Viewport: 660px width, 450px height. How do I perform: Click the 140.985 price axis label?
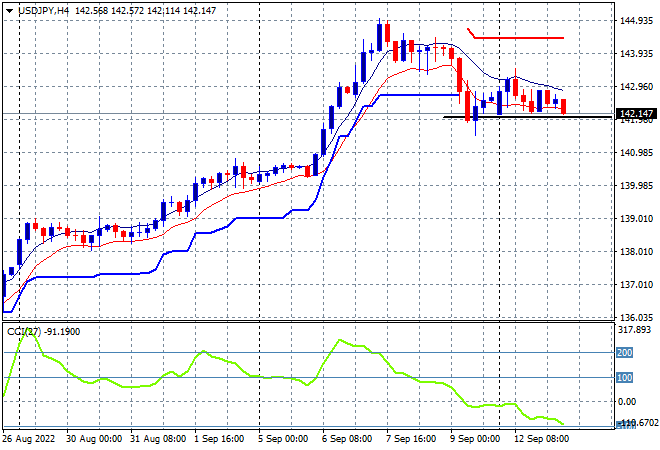pos(636,152)
